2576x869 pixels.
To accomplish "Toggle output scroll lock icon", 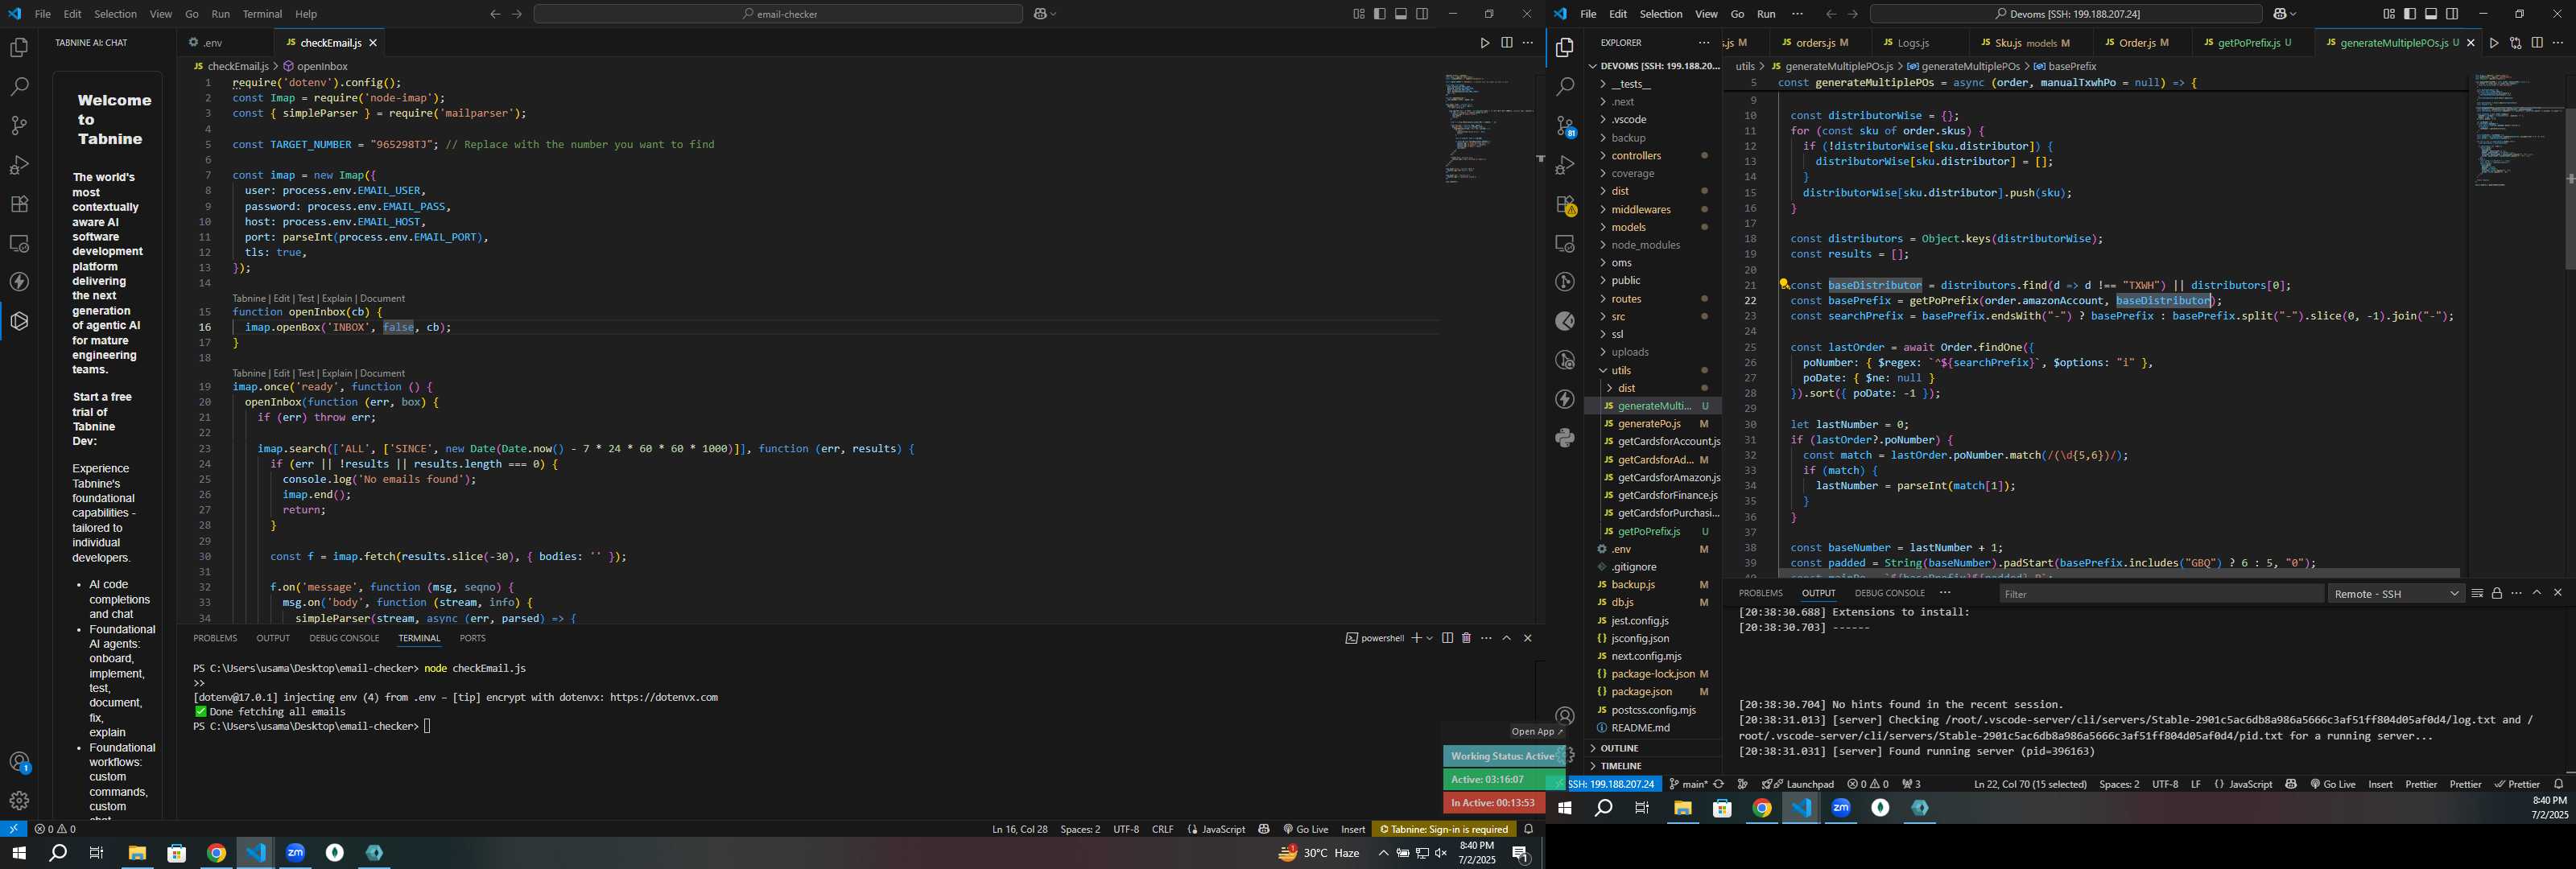I will point(2497,593).
